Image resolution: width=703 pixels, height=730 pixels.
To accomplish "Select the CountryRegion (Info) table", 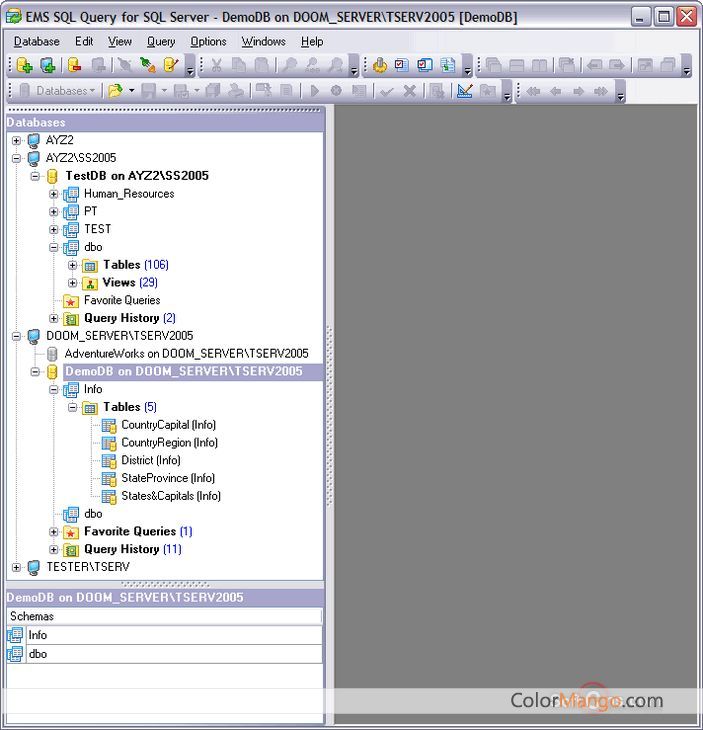I will [x=169, y=442].
